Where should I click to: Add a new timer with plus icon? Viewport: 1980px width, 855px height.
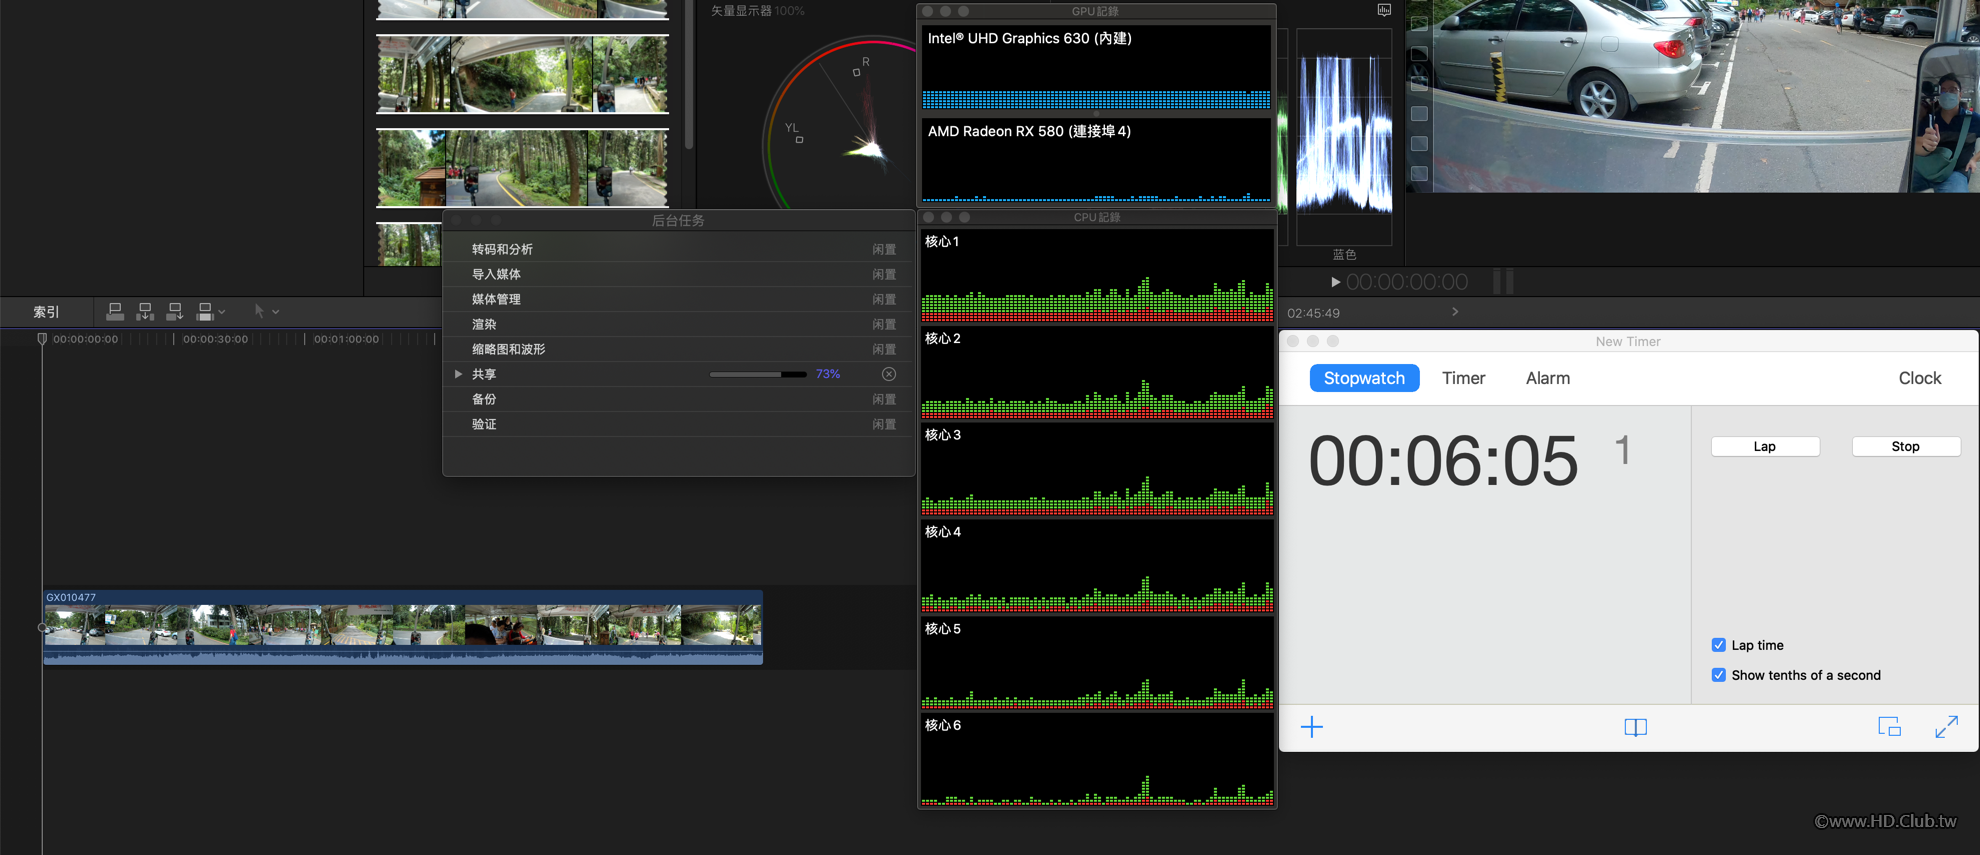pos(1312,727)
